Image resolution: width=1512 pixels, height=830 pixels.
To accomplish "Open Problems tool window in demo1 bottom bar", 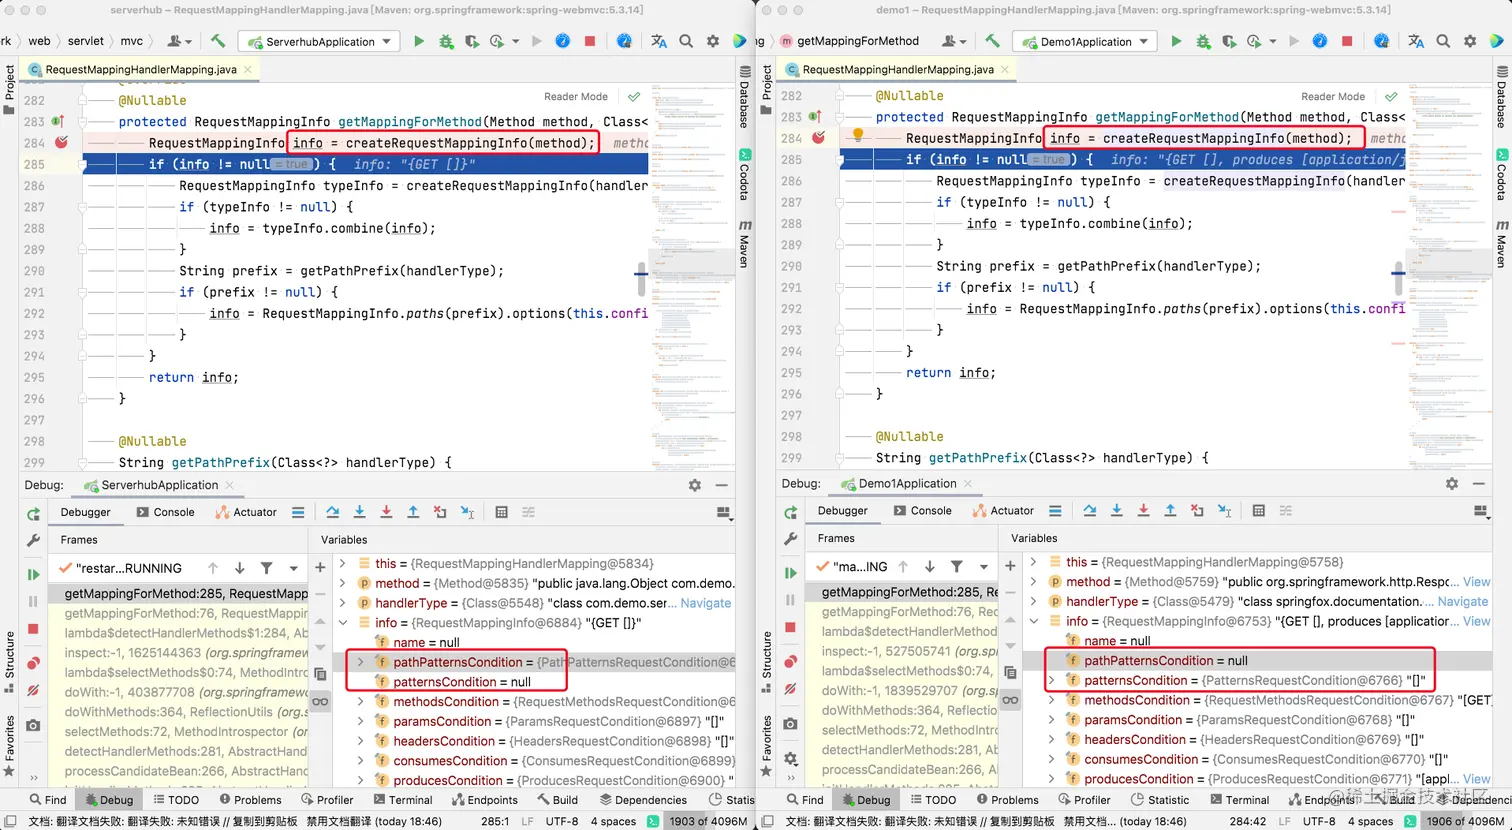I will click(x=1006, y=800).
